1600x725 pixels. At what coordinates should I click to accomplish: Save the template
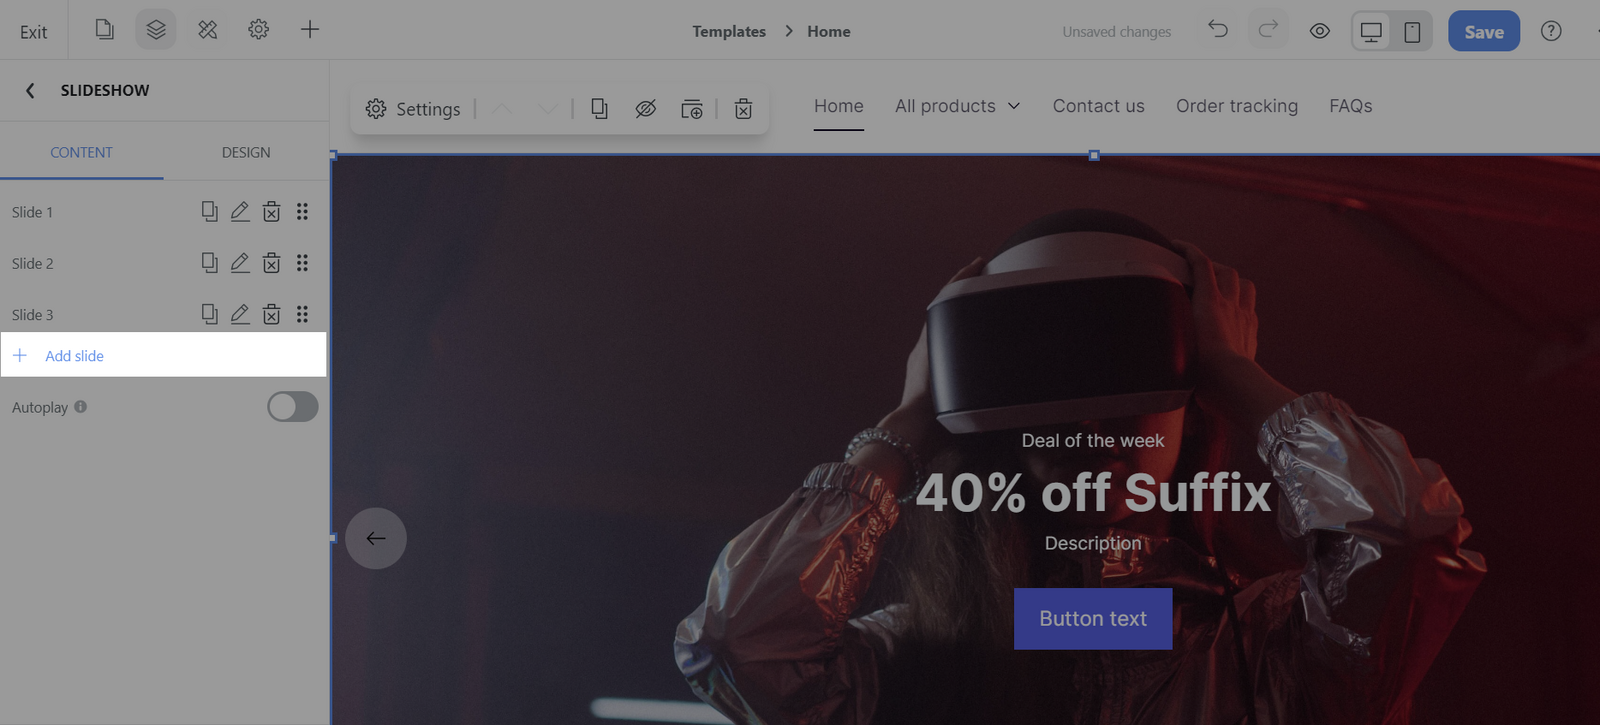(x=1484, y=31)
